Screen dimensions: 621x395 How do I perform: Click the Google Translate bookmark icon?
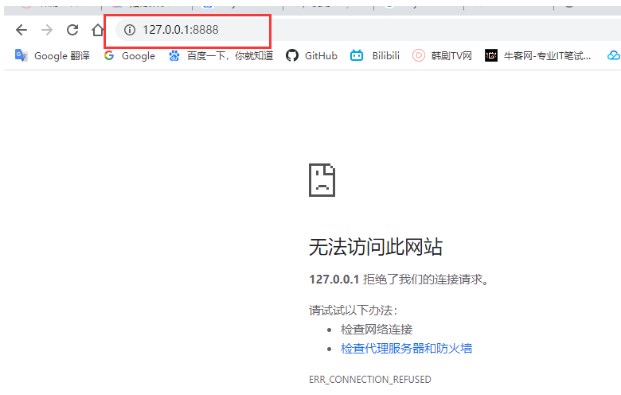[21, 55]
